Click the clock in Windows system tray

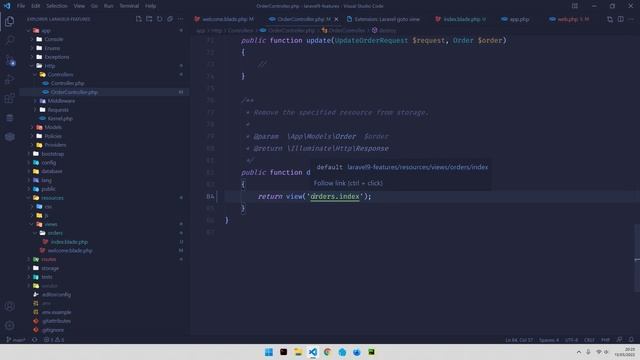[x=626, y=352]
